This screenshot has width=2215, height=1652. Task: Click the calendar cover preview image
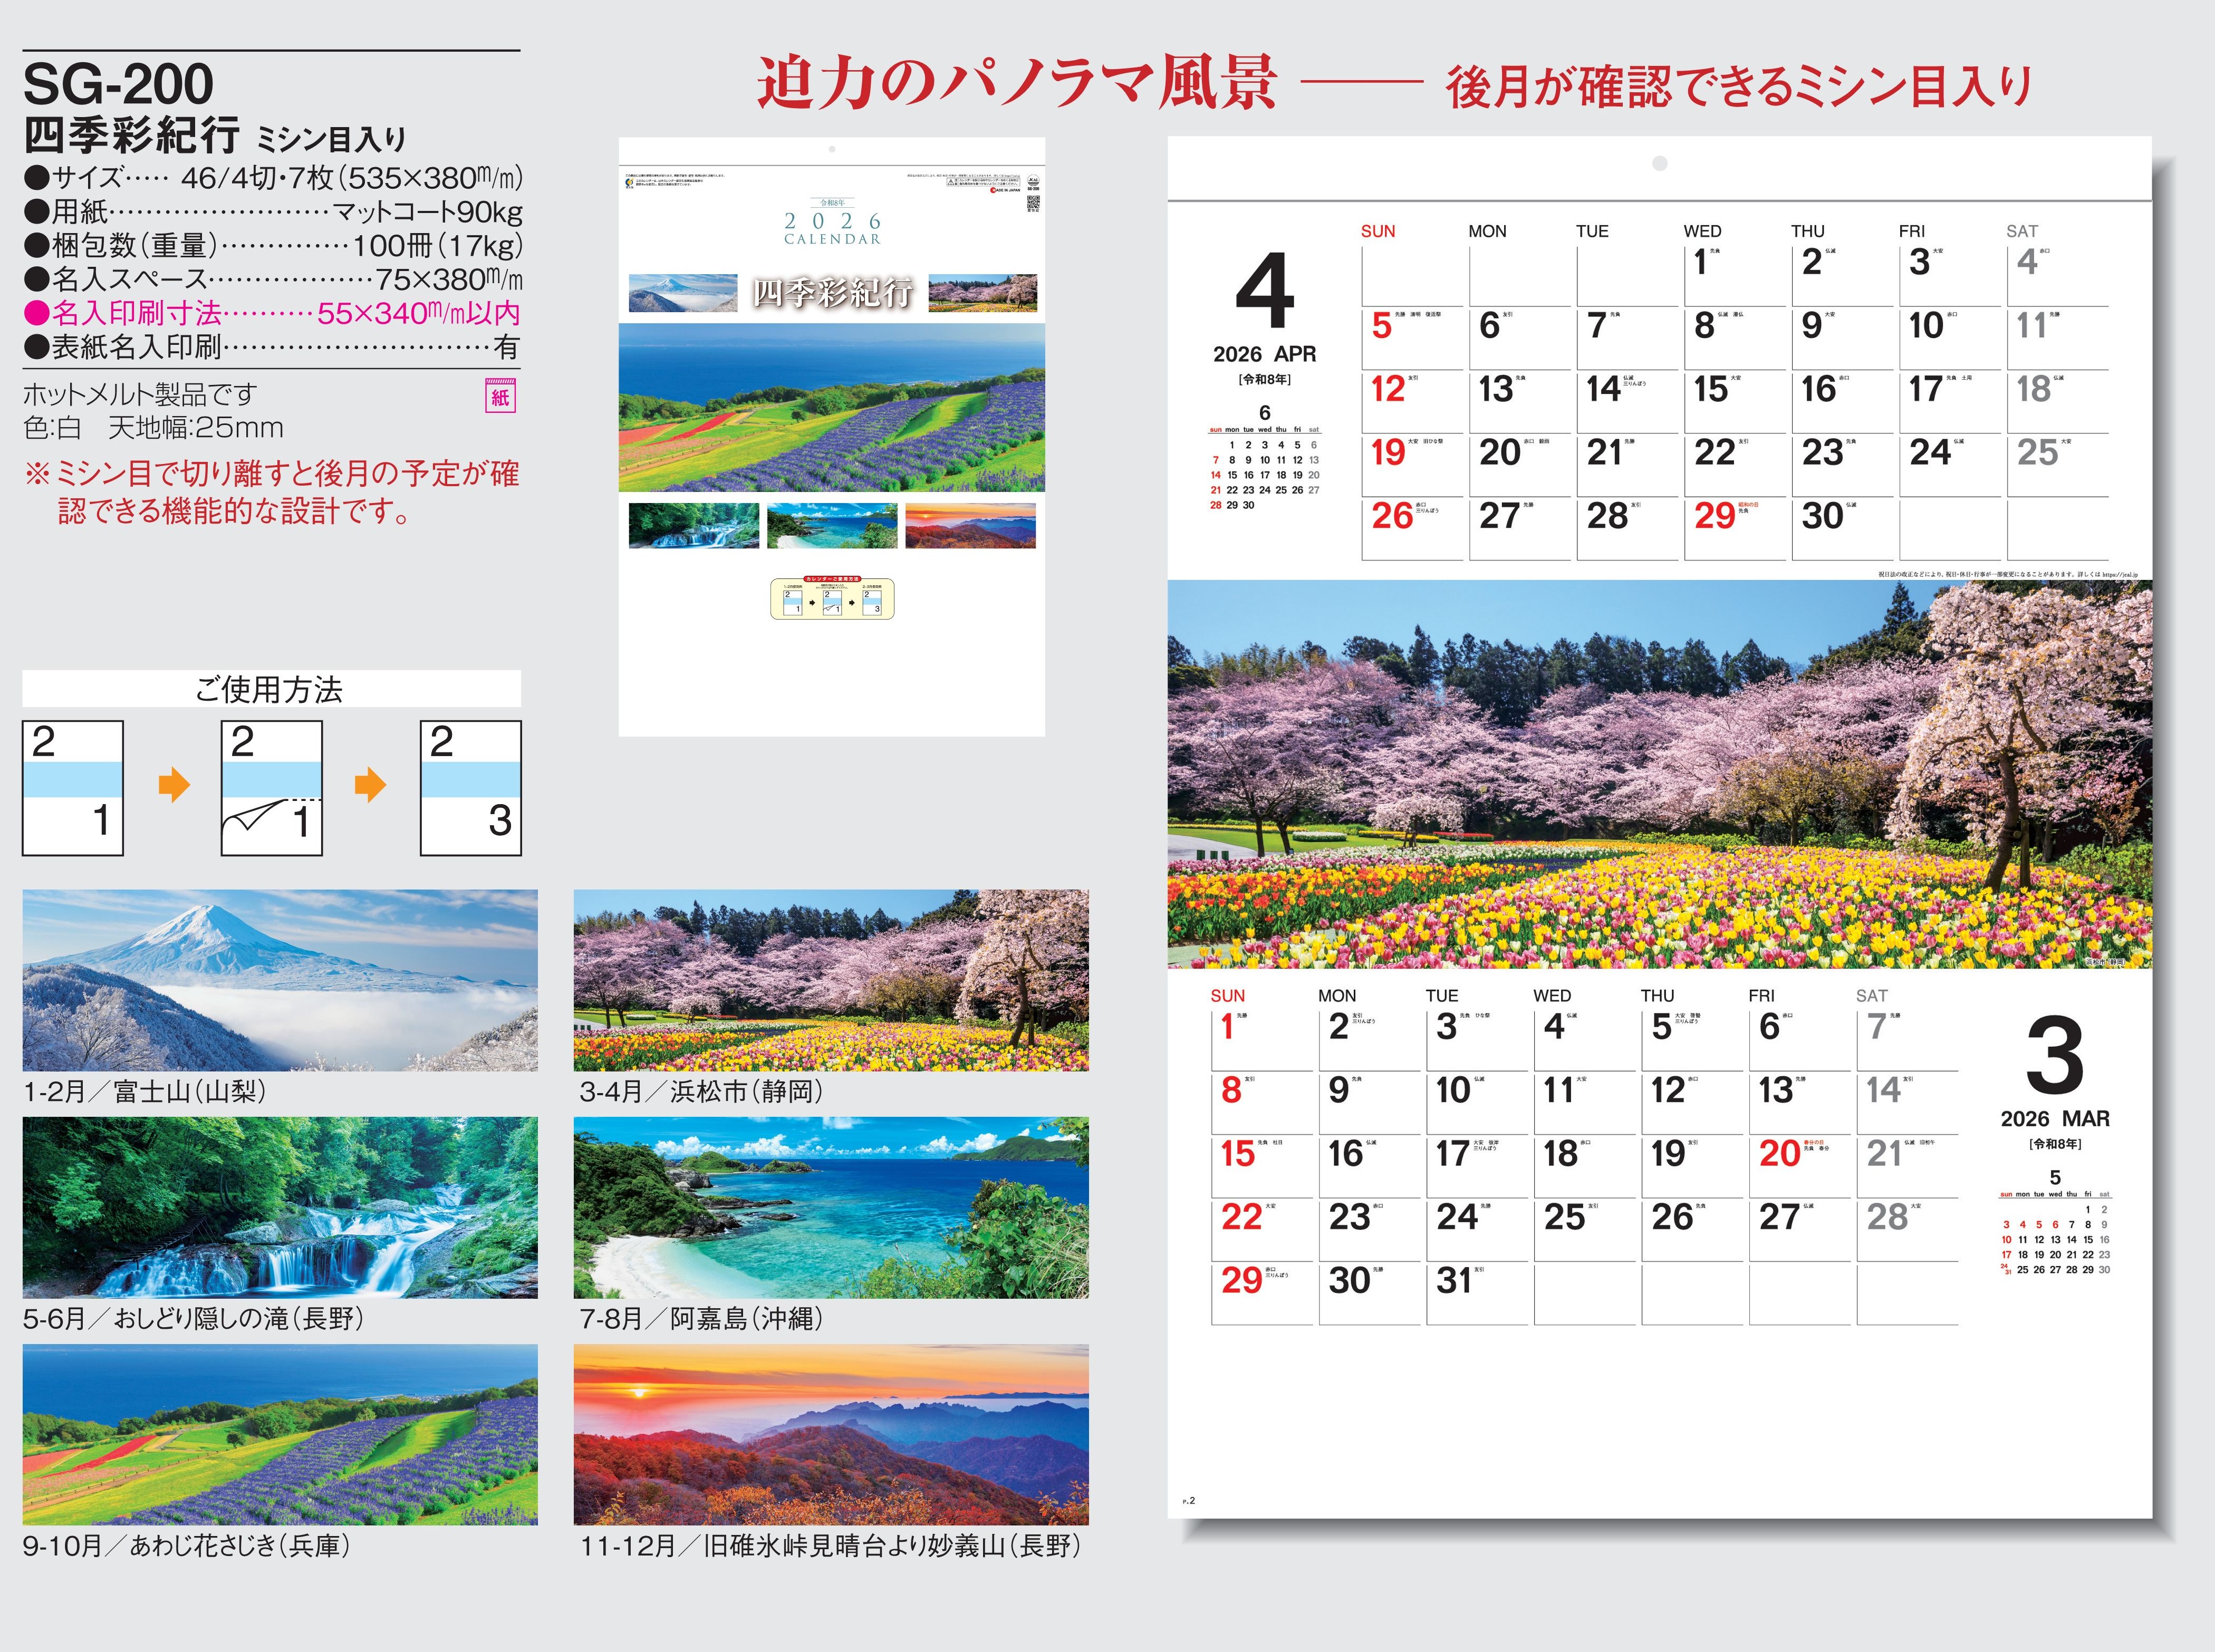click(831, 436)
